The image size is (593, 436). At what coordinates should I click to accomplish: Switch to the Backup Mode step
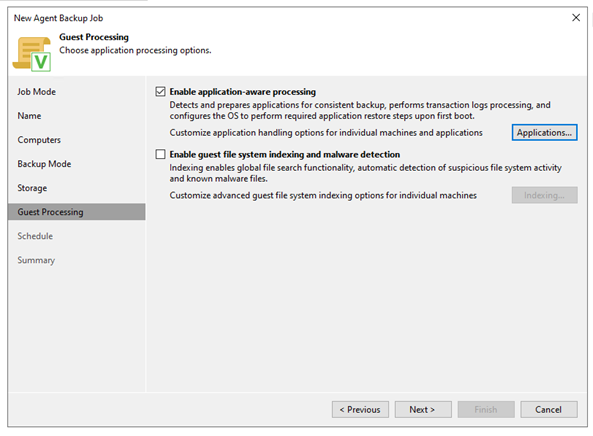tap(44, 164)
